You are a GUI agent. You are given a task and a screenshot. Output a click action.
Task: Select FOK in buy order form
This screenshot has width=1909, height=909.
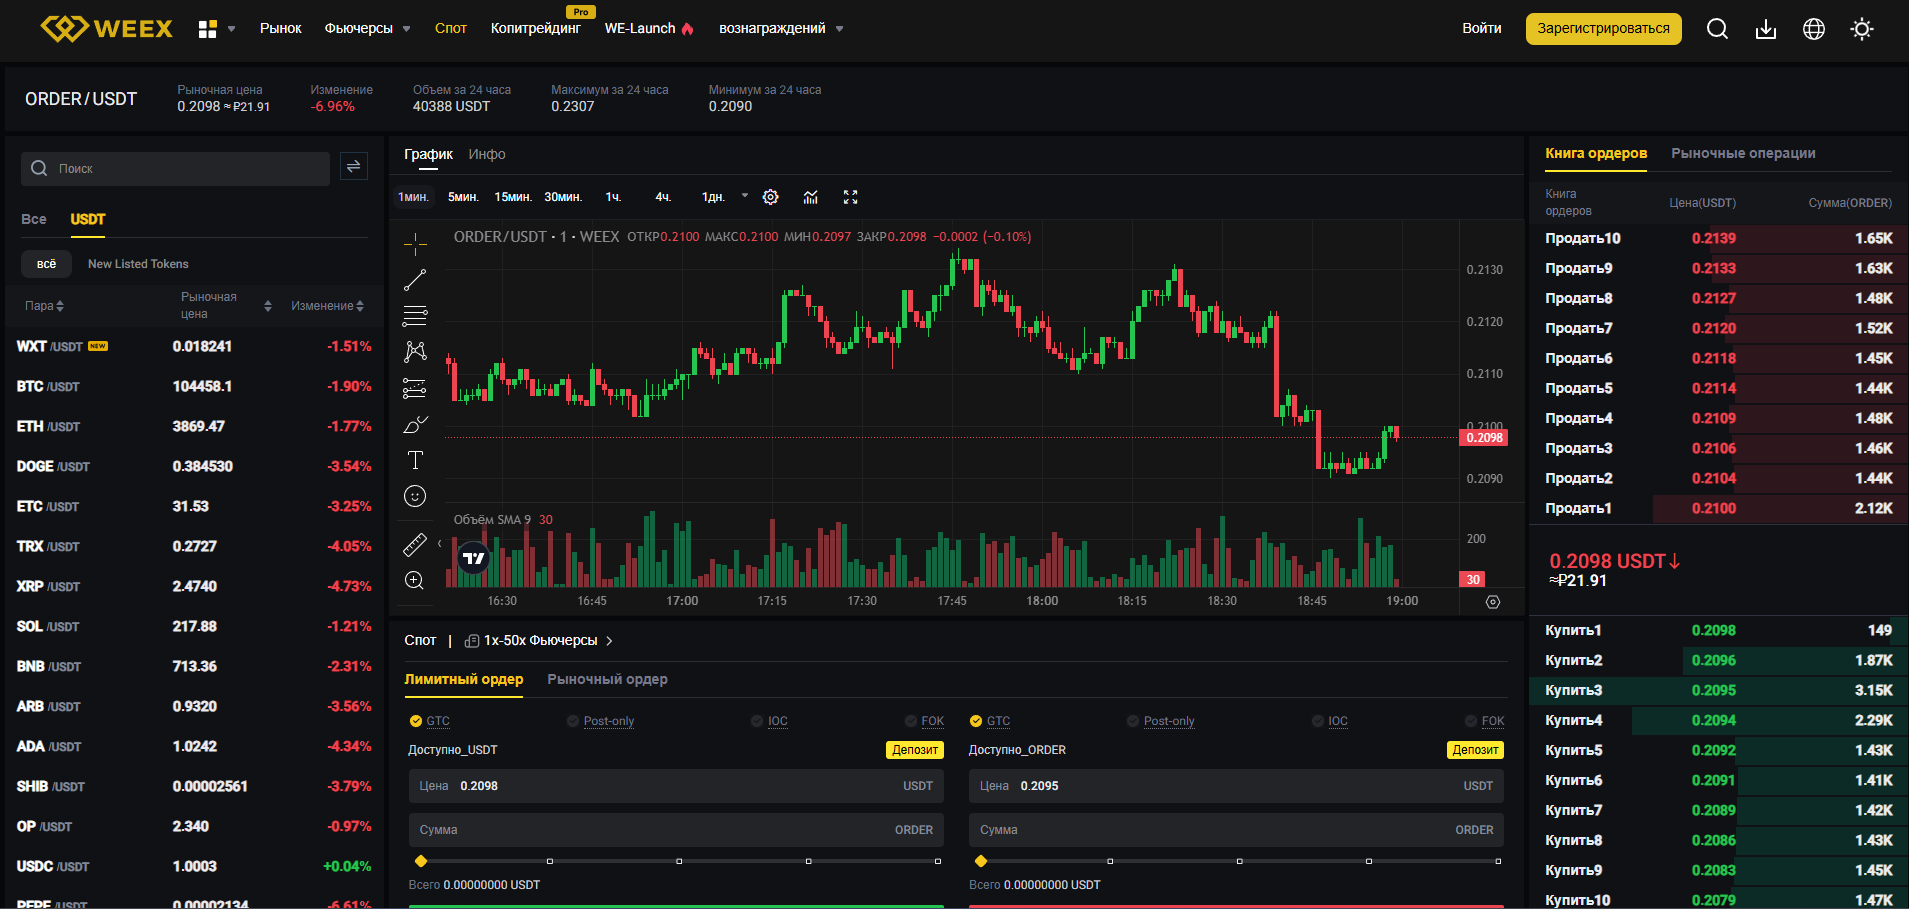(925, 721)
